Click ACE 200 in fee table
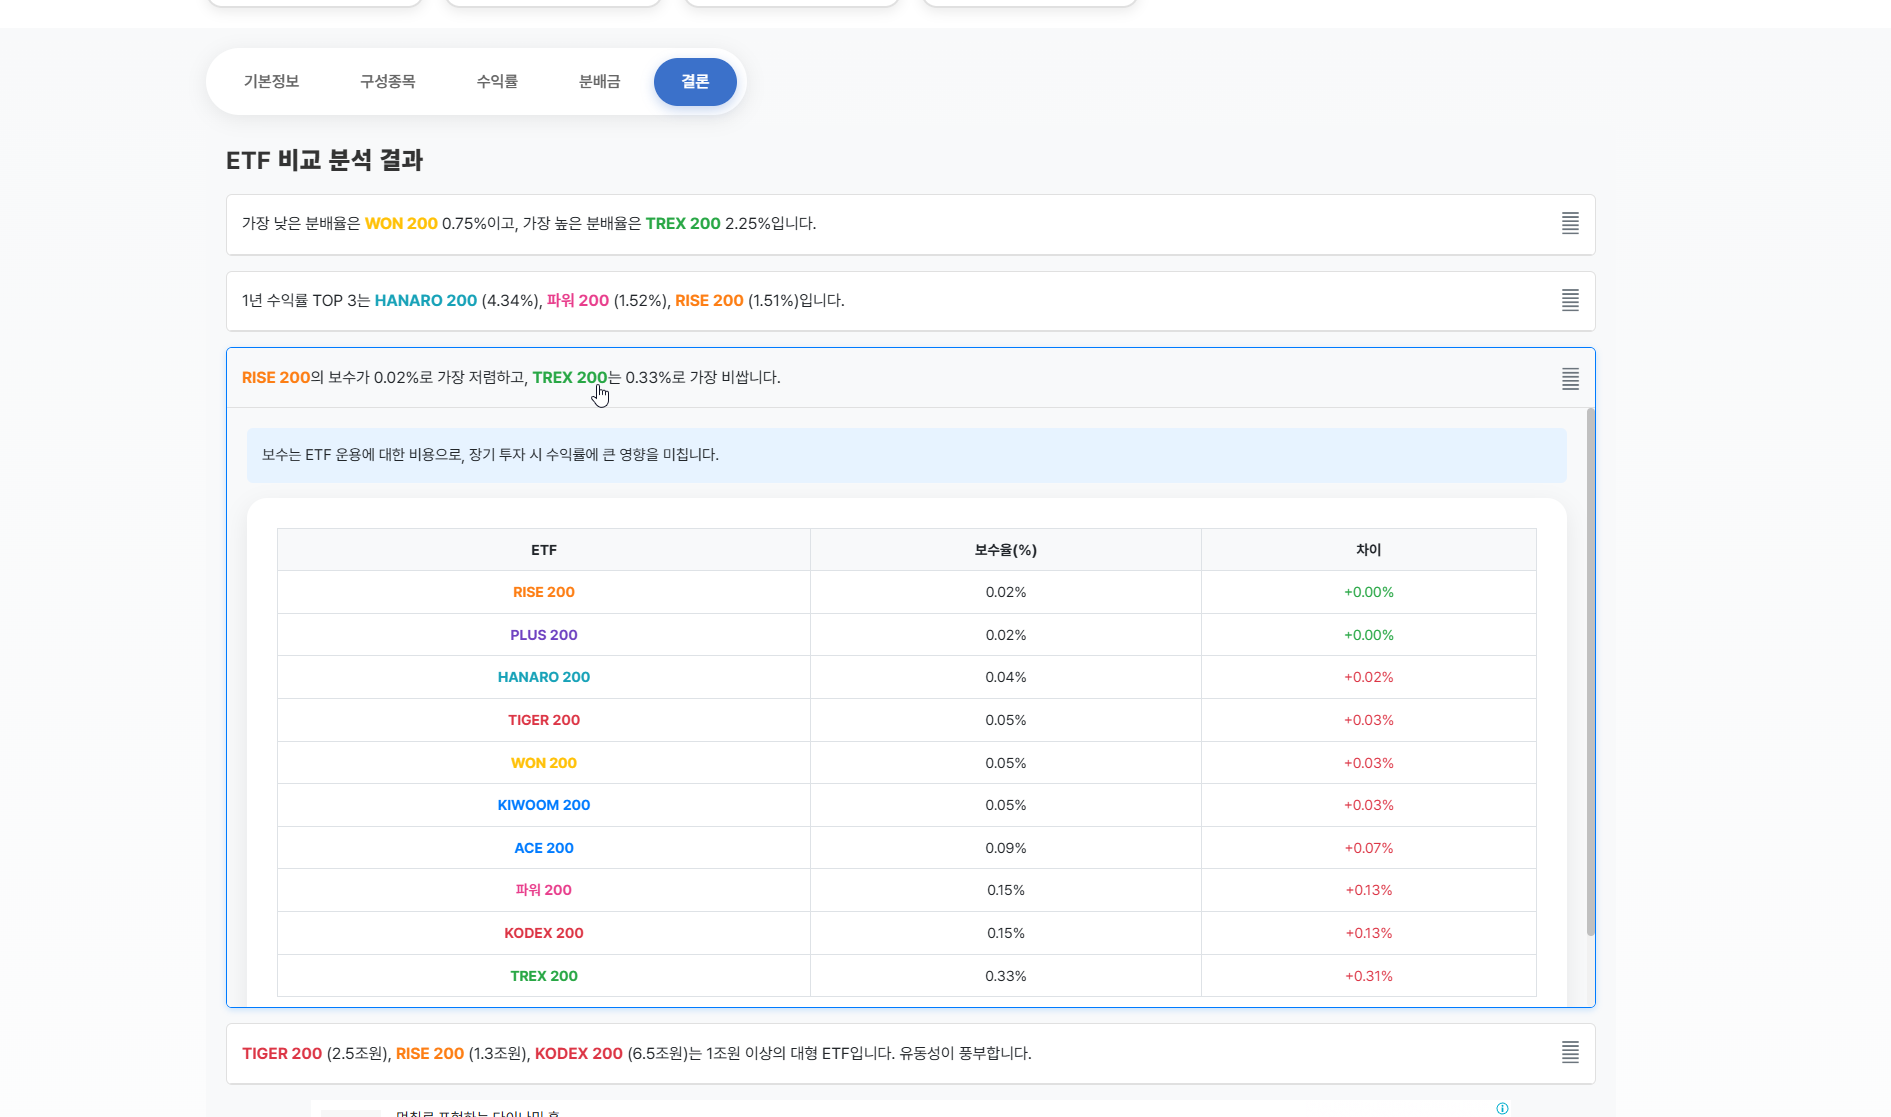 click(543, 848)
